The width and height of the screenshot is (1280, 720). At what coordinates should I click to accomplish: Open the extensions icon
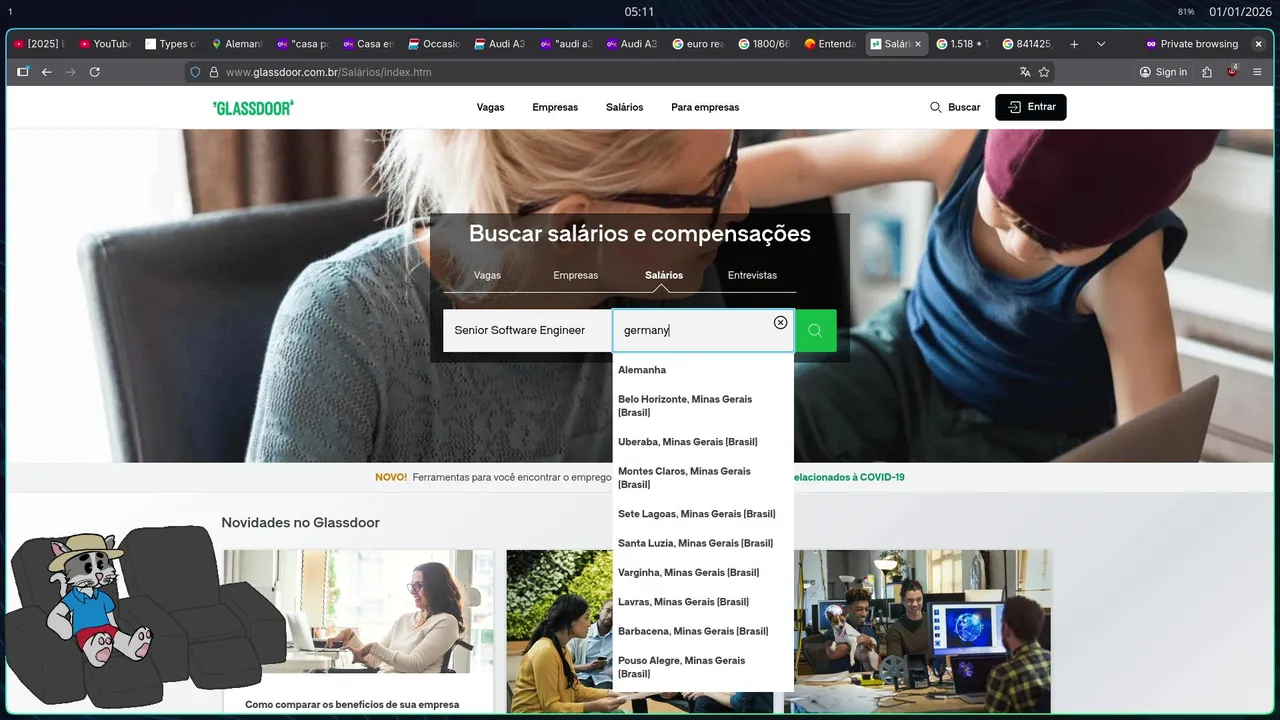click(1207, 72)
